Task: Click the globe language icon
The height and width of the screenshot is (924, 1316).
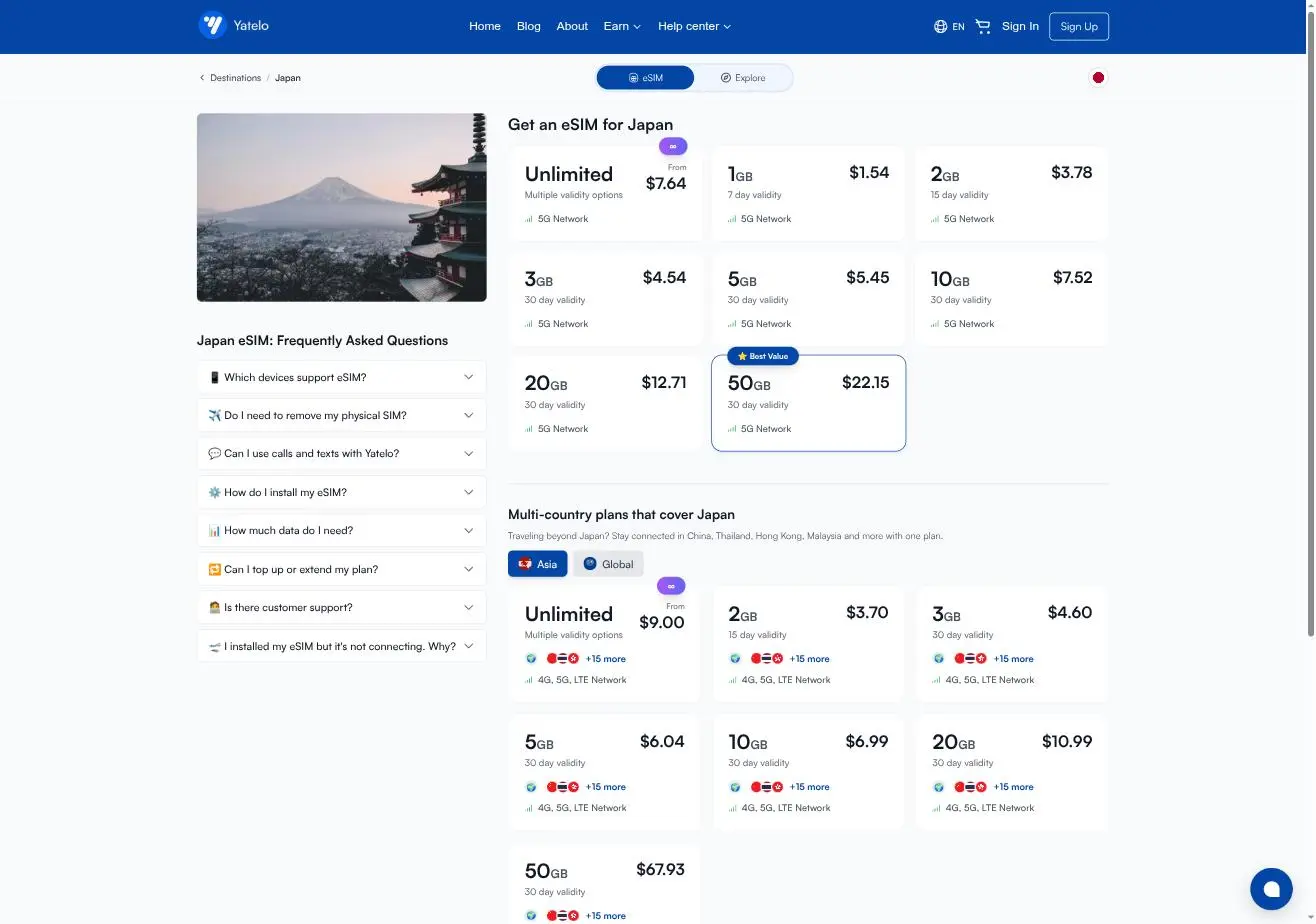Action: click(940, 26)
